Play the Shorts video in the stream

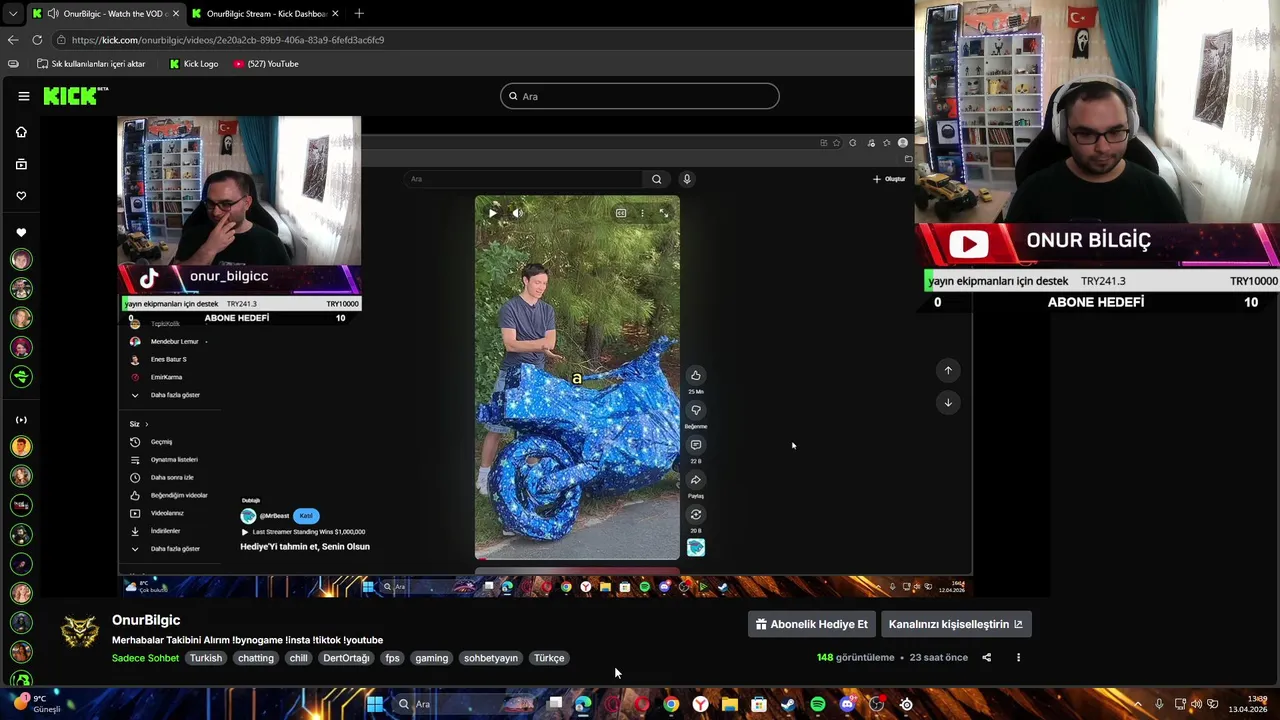[492, 213]
